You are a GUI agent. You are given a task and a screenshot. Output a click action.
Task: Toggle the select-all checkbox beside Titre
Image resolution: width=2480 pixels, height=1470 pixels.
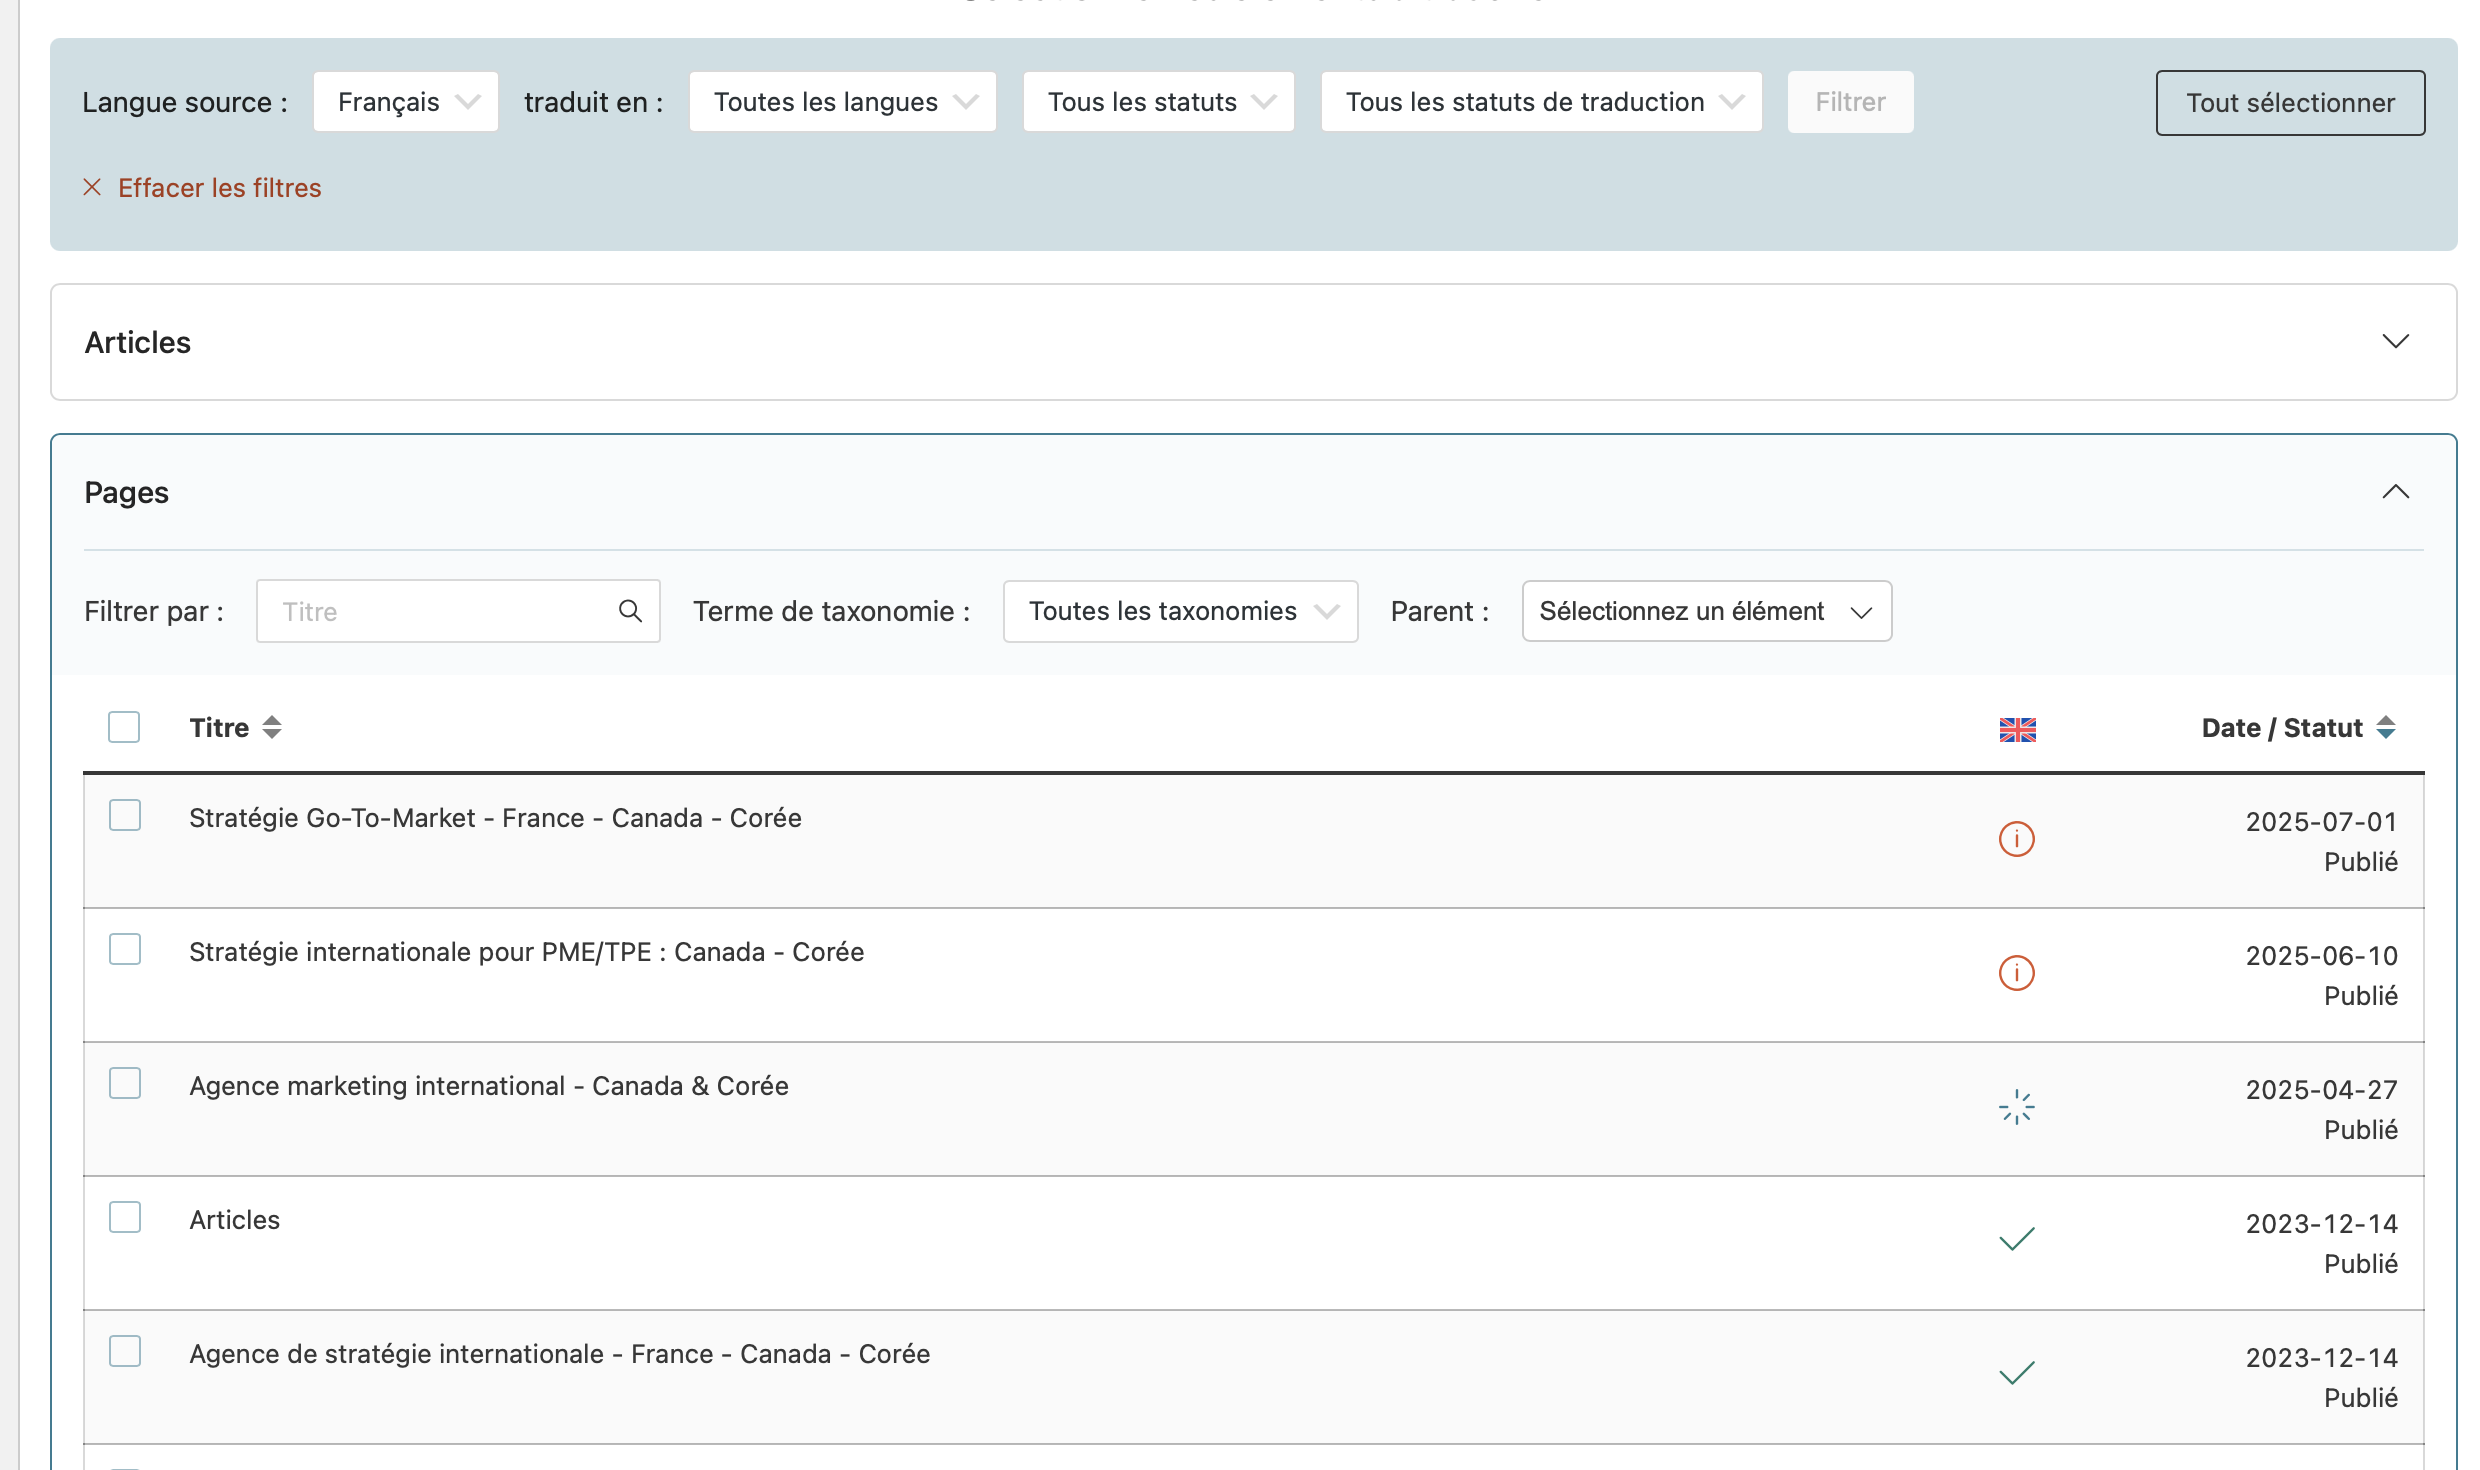(124, 727)
